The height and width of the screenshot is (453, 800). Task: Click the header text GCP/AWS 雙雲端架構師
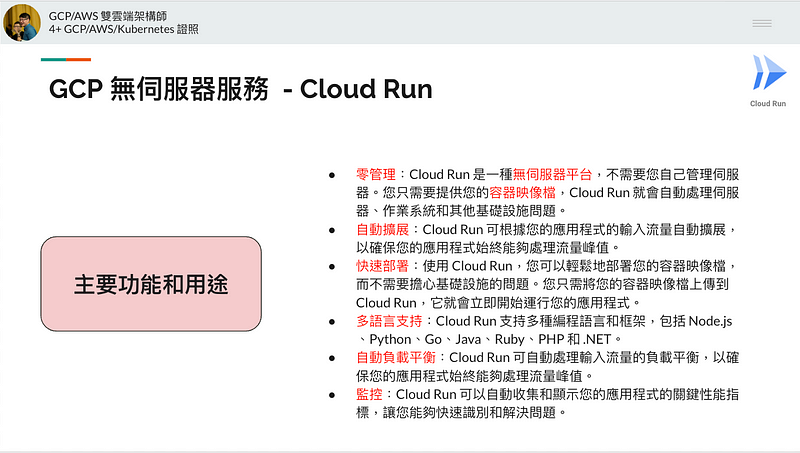click(x=108, y=16)
